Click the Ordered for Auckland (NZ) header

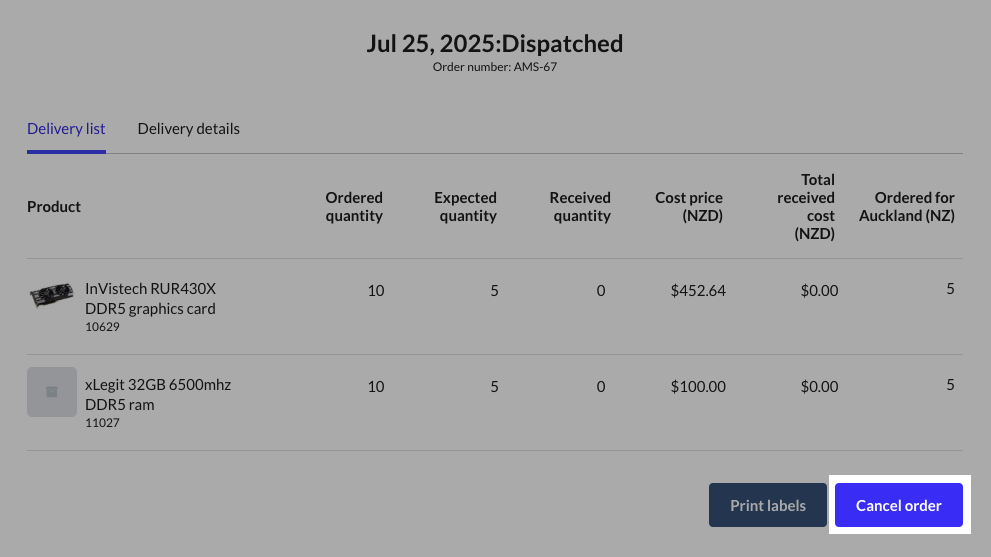pos(906,207)
